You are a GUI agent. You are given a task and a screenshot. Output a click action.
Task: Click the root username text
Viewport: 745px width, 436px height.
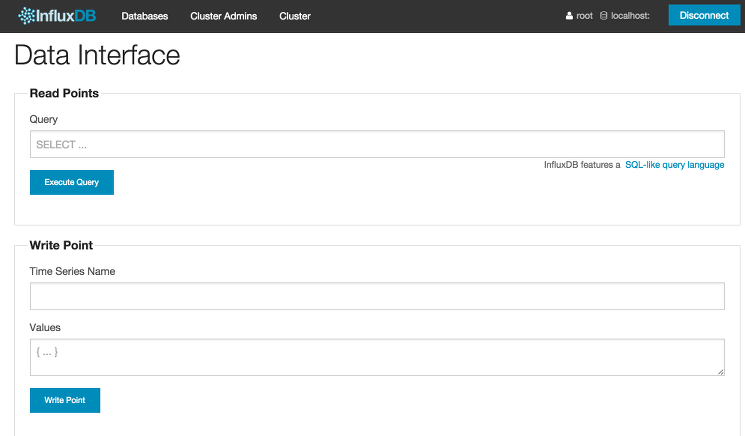click(584, 16)
